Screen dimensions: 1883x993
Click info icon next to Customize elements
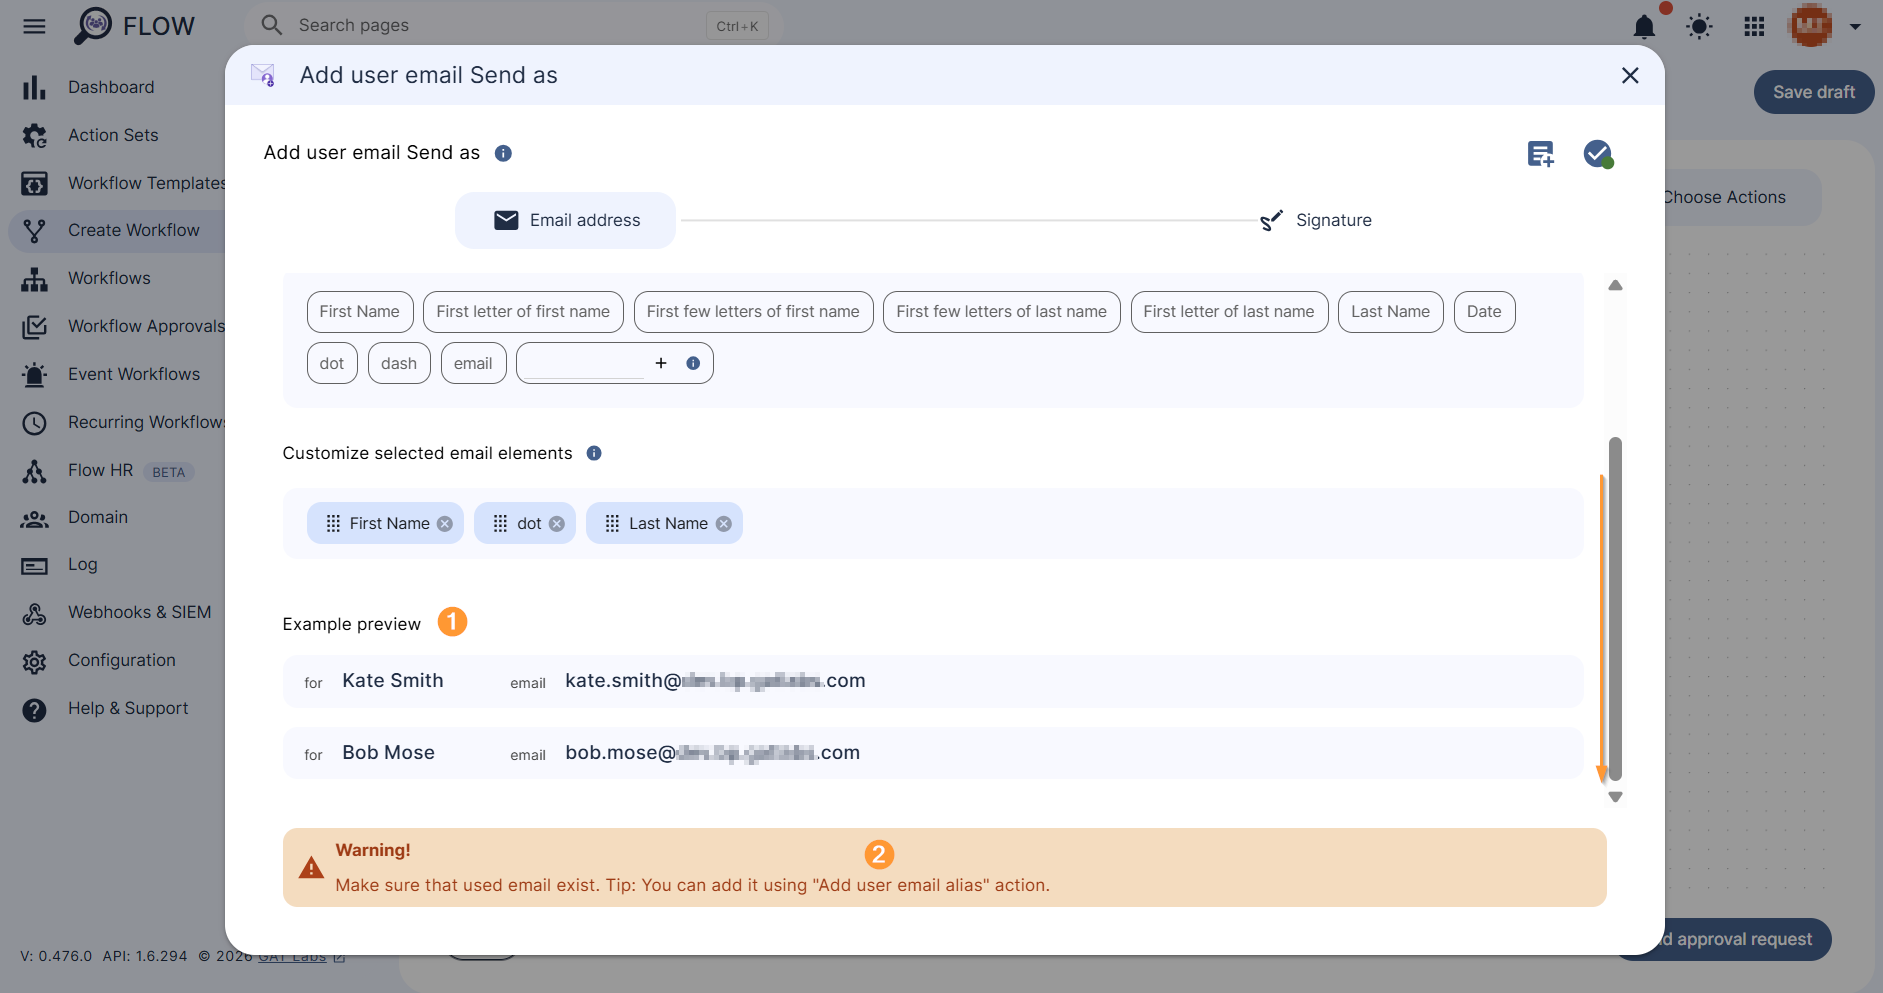[x=594, y=453]
